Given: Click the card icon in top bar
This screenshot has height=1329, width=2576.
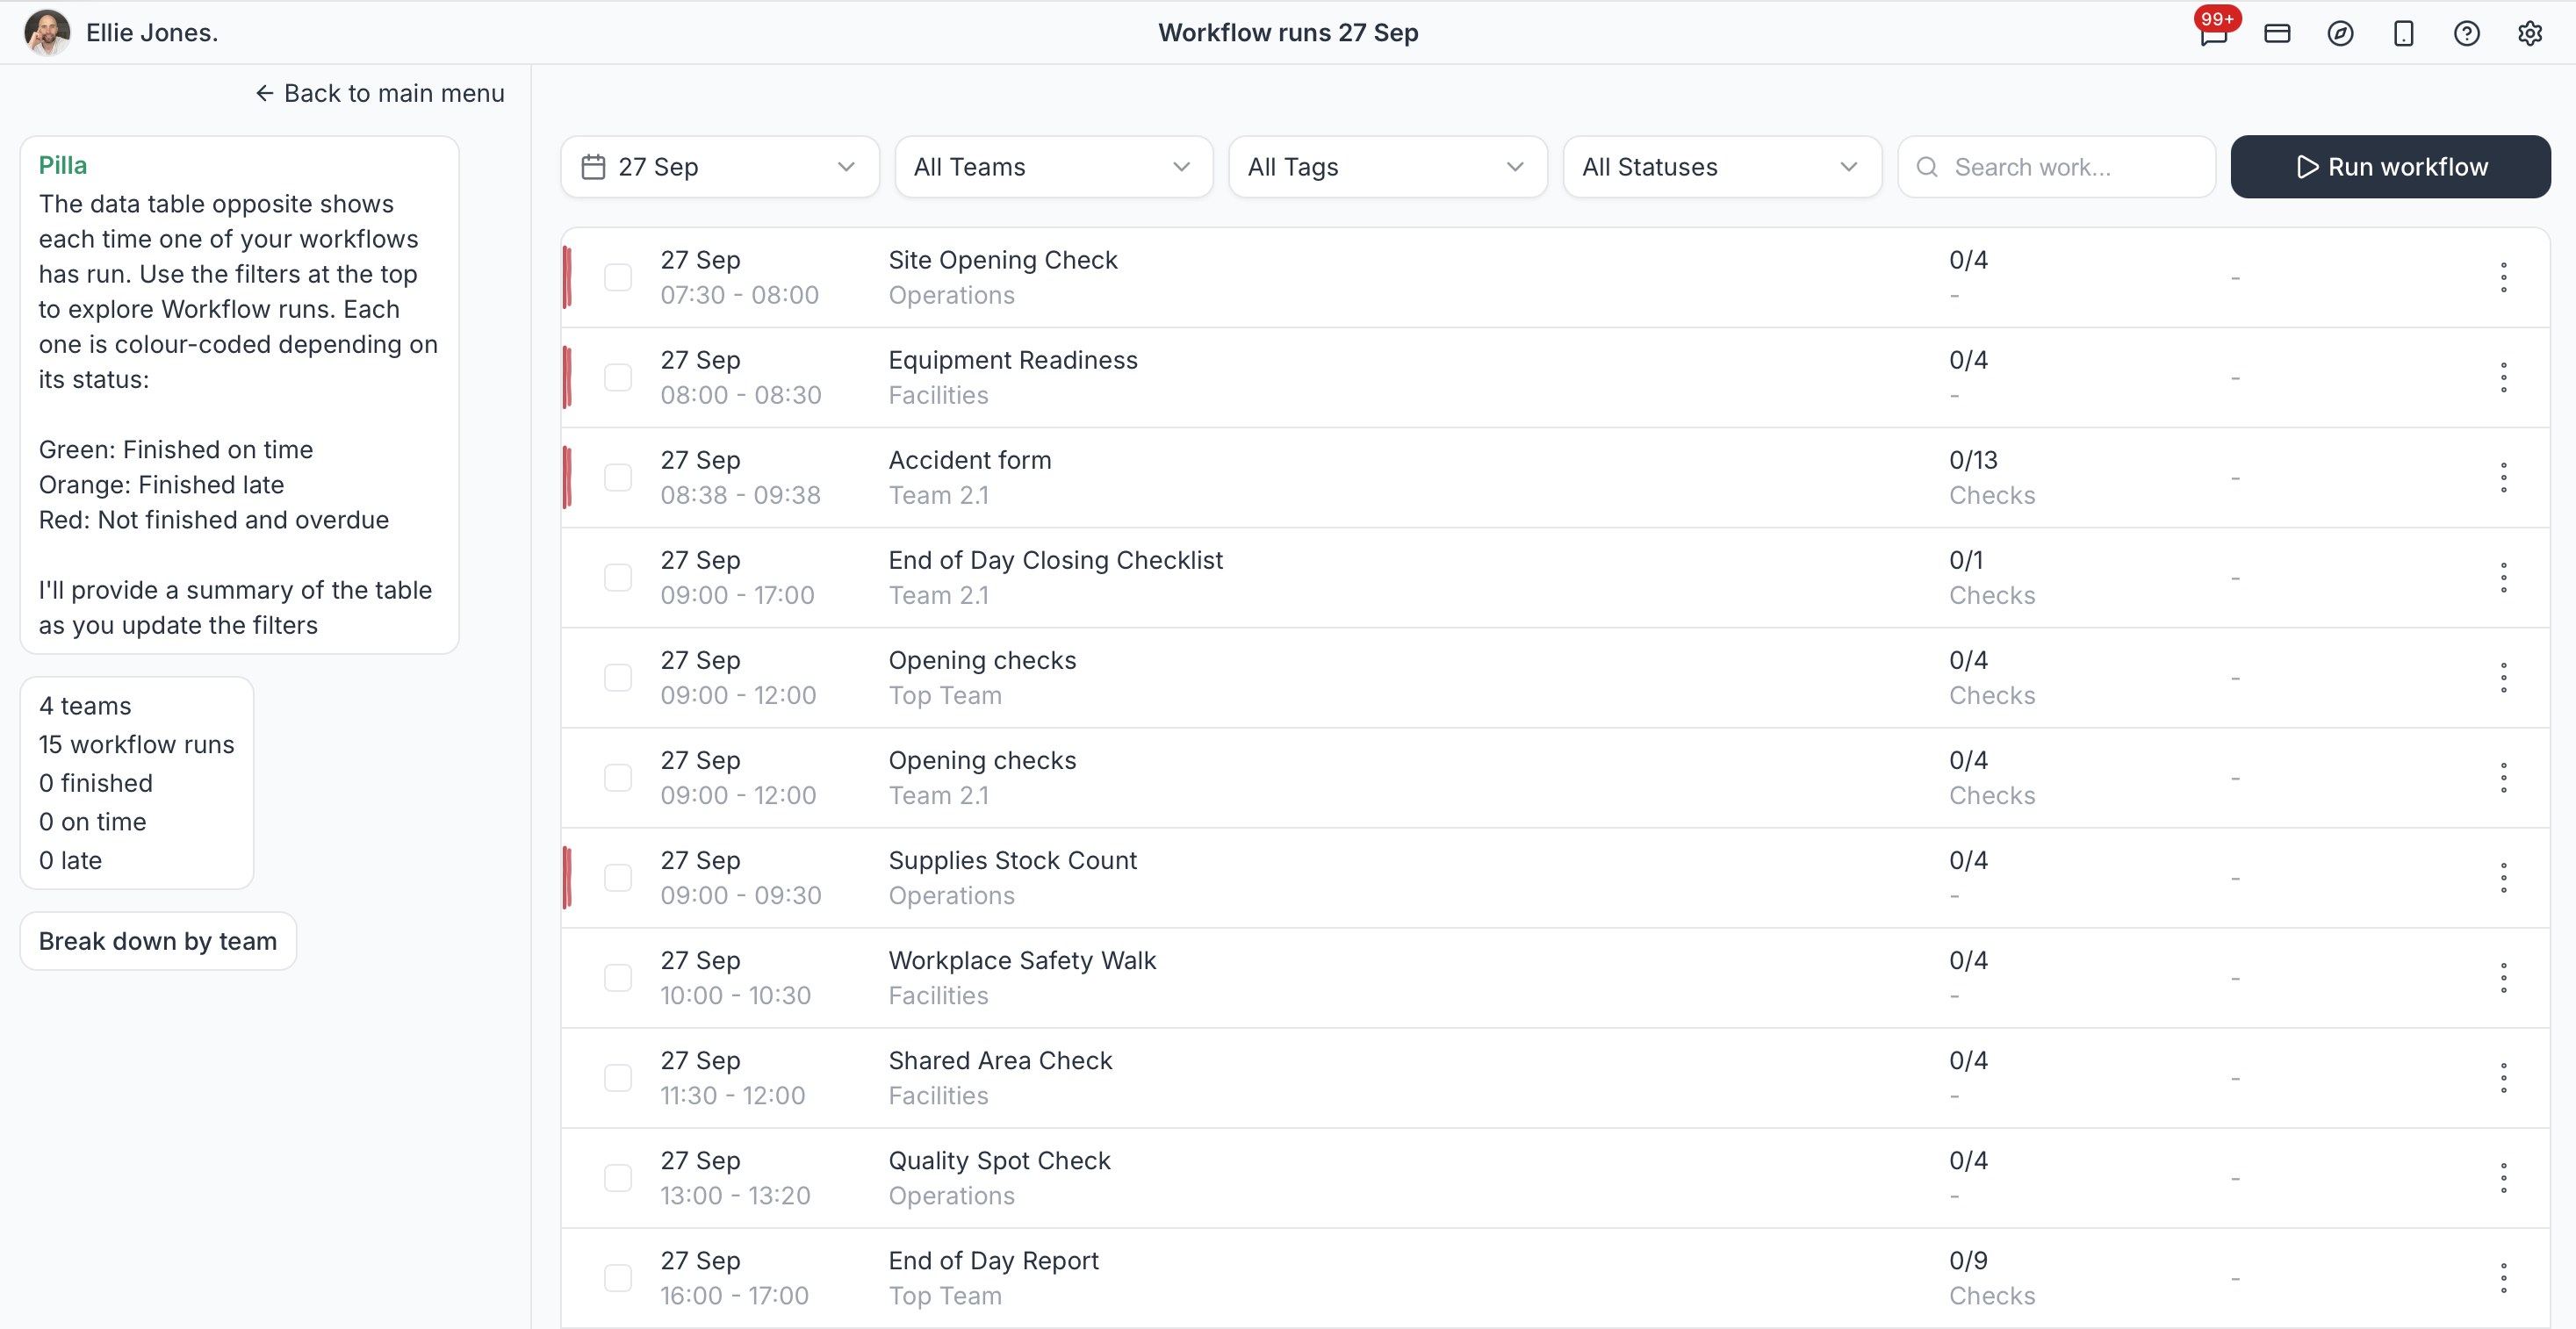Looking at the screenshot, I should click(2277, 34).
